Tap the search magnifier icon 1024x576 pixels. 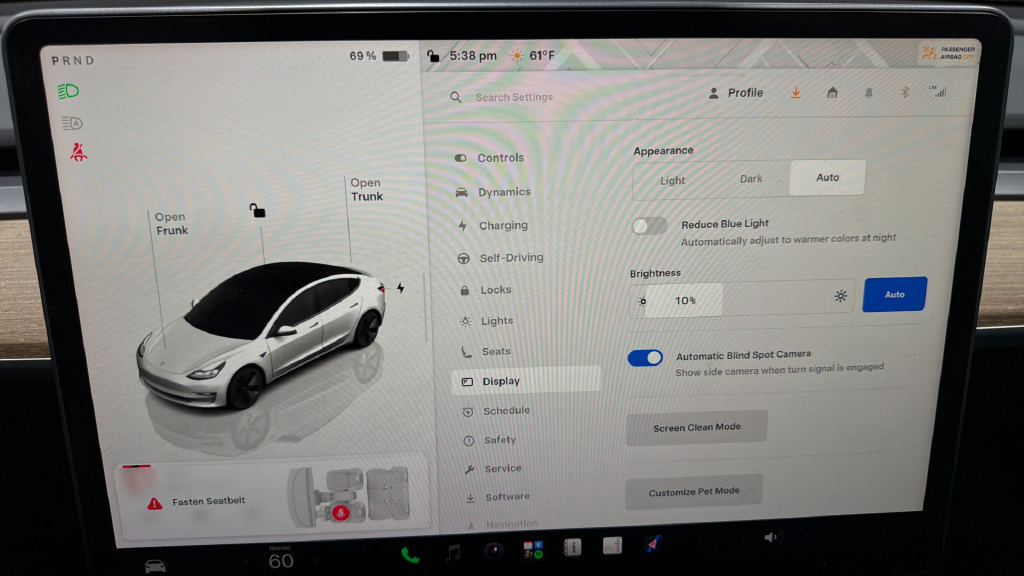455,97
